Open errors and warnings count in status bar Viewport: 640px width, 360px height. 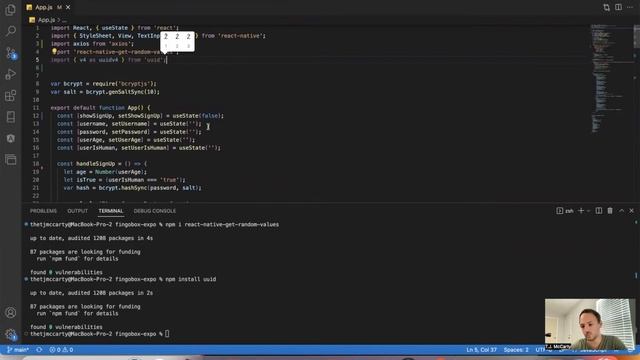click(x=61, y=350)
